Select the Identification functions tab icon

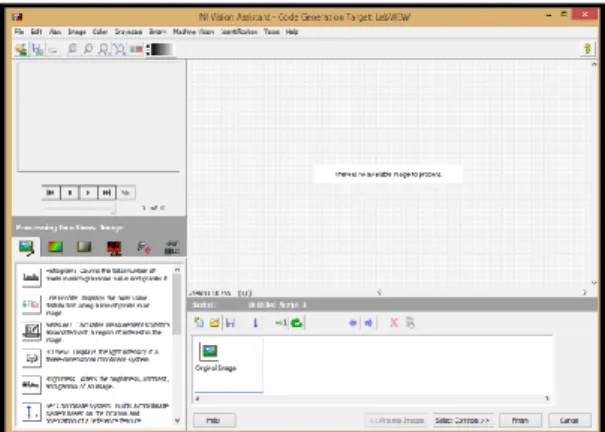172,247
